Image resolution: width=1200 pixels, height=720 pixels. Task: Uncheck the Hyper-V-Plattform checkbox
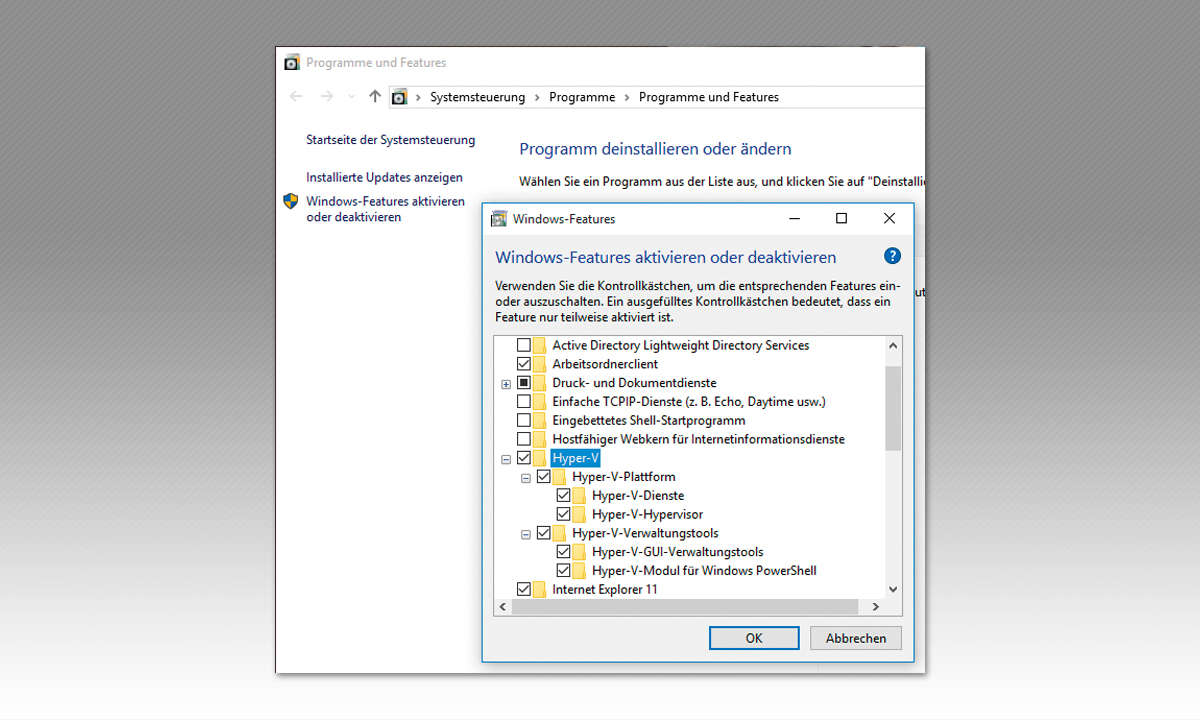coord(544,477)
